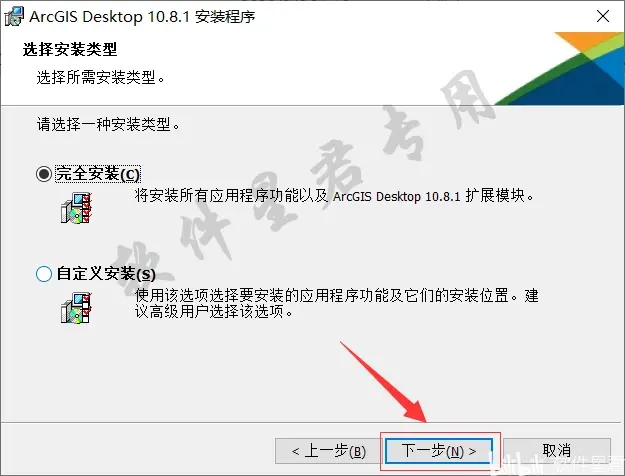Screen dimensions: 625x476
Task: Proceed with the 下一步(N) button
Action: click(439, 451)
